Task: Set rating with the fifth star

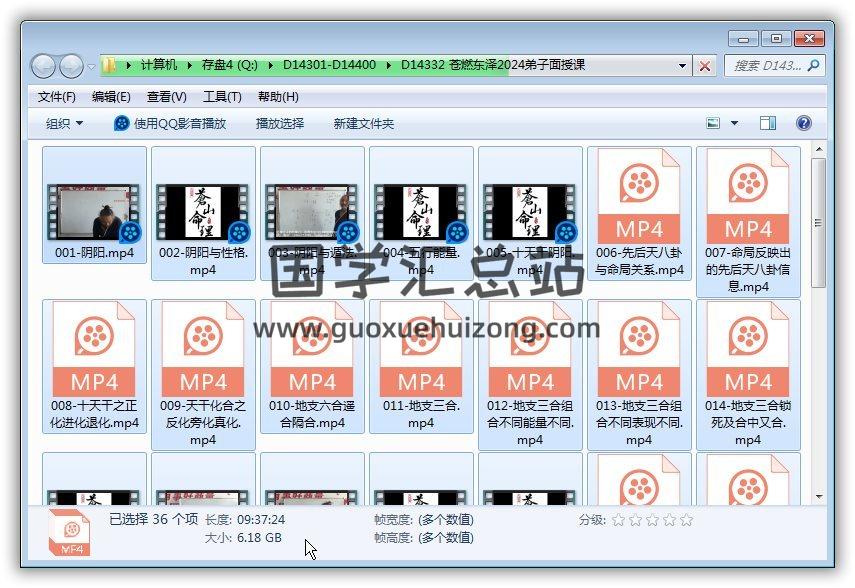Action: [687, 520]
